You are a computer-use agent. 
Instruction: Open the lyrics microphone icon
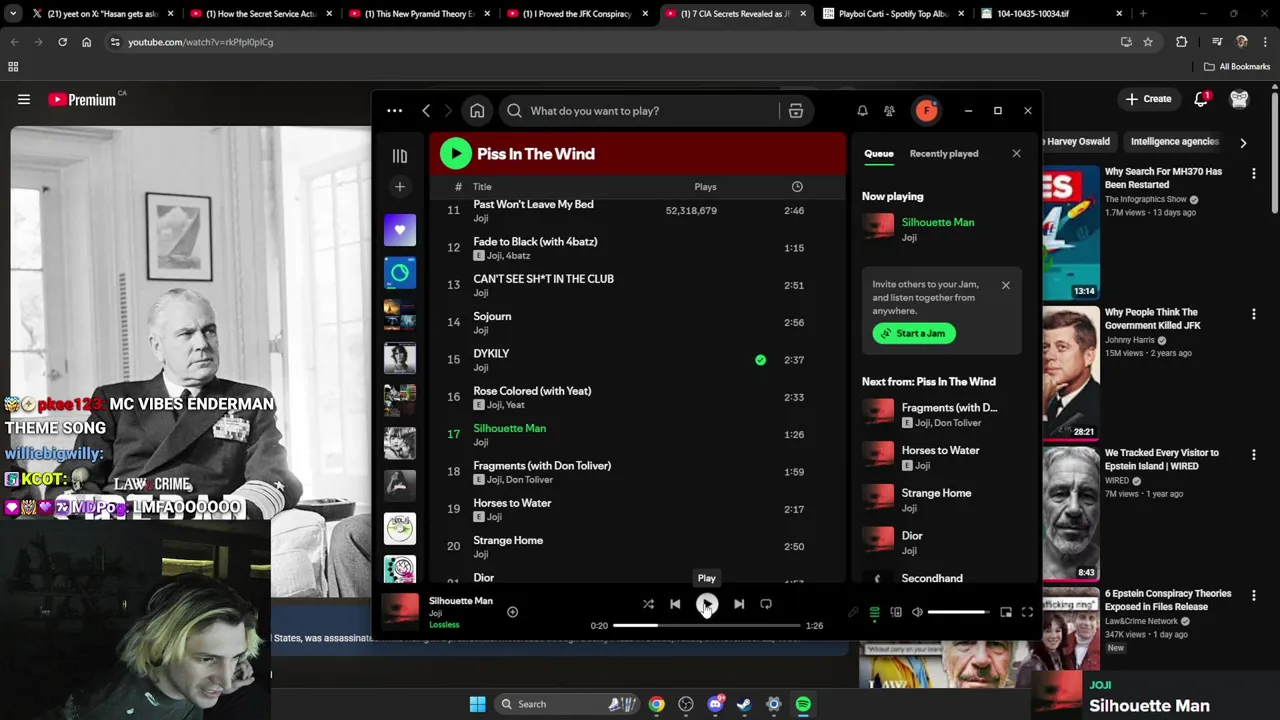853,612
